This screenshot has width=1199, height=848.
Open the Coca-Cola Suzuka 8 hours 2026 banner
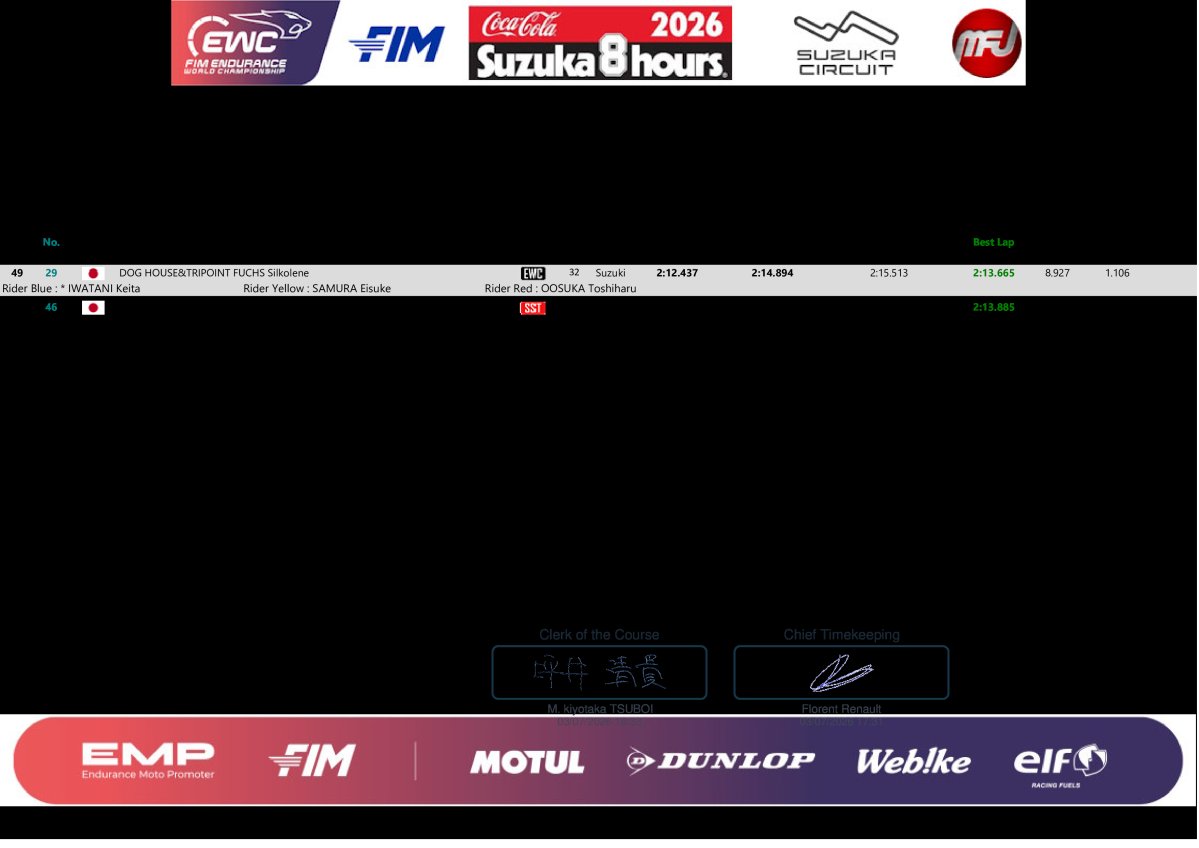[x=600, y=43]
